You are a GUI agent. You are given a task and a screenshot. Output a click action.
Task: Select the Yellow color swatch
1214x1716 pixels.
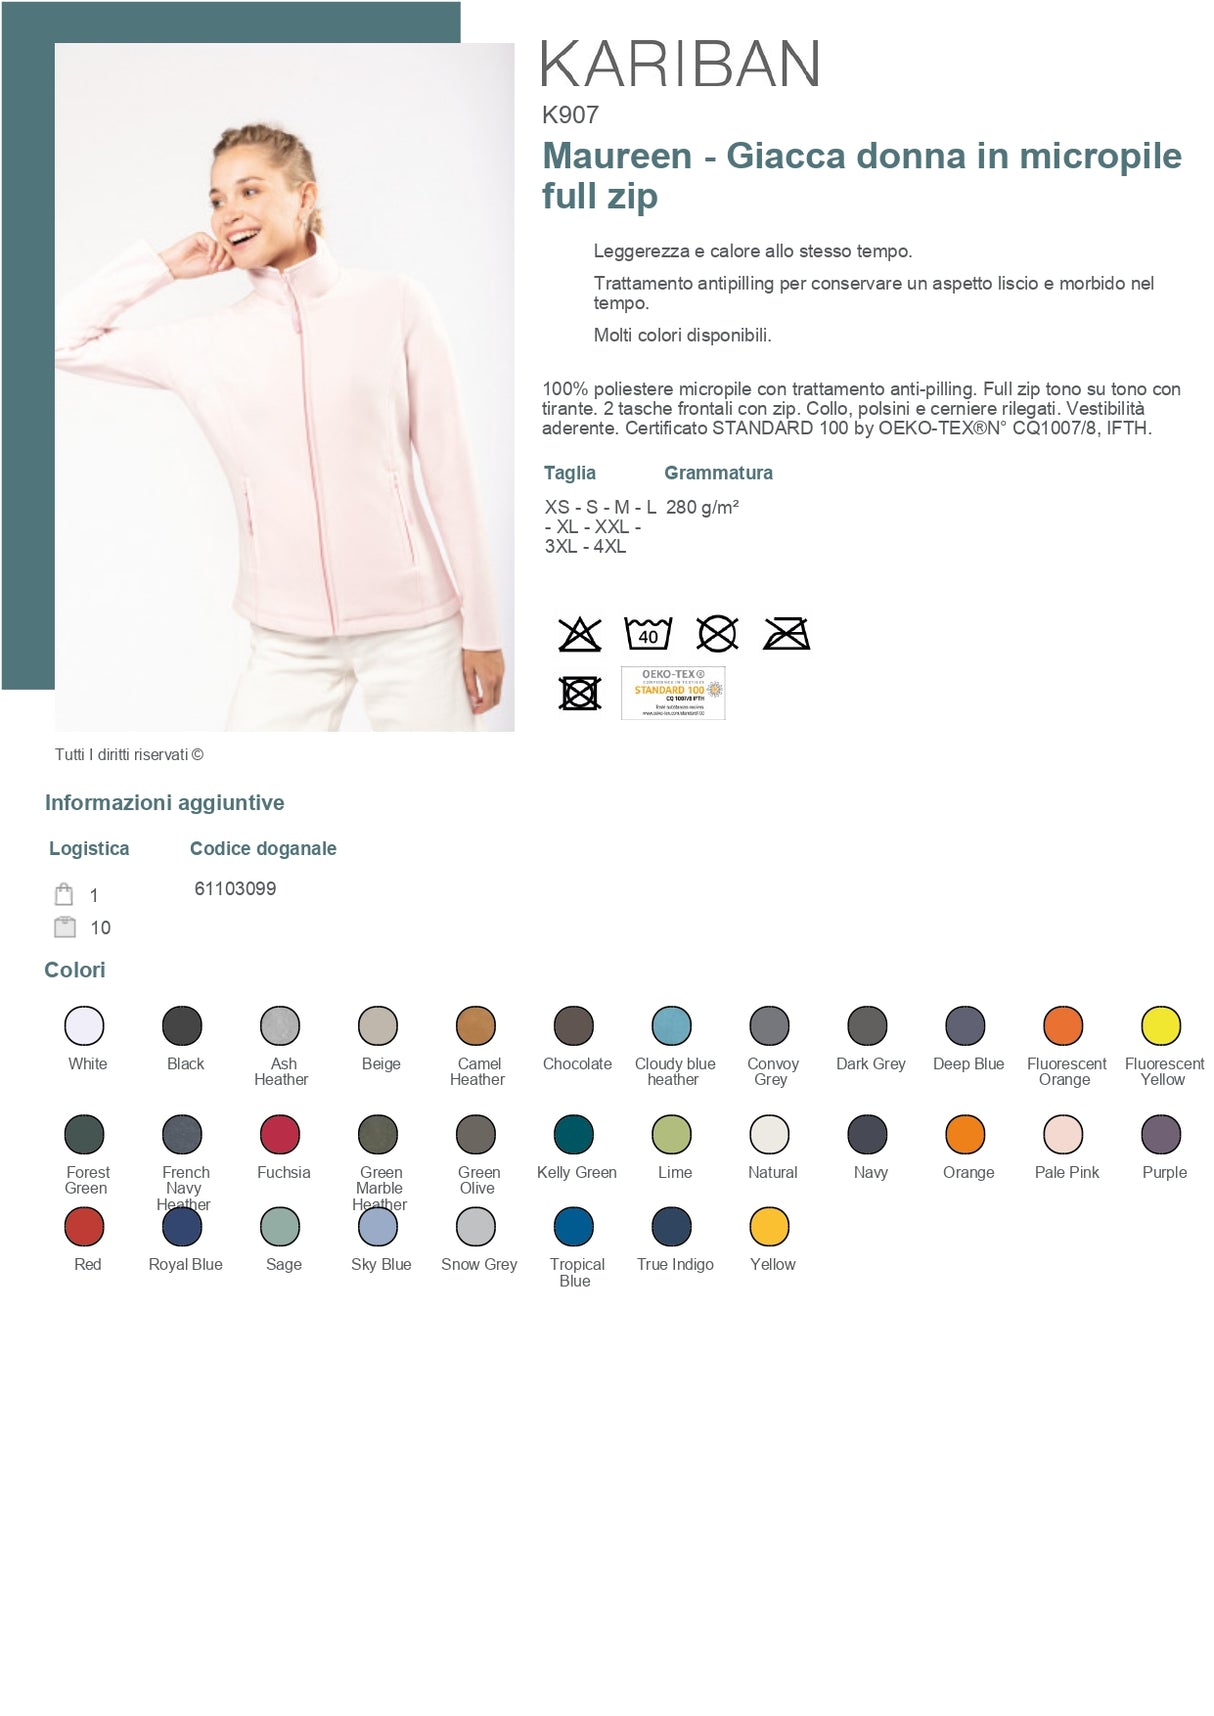click(x=770, y=1227)
